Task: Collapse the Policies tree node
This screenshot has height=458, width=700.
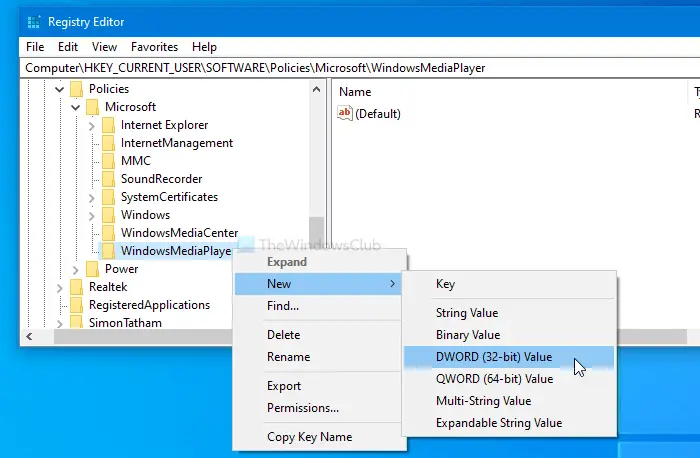Action: click(x=59, y=89)
